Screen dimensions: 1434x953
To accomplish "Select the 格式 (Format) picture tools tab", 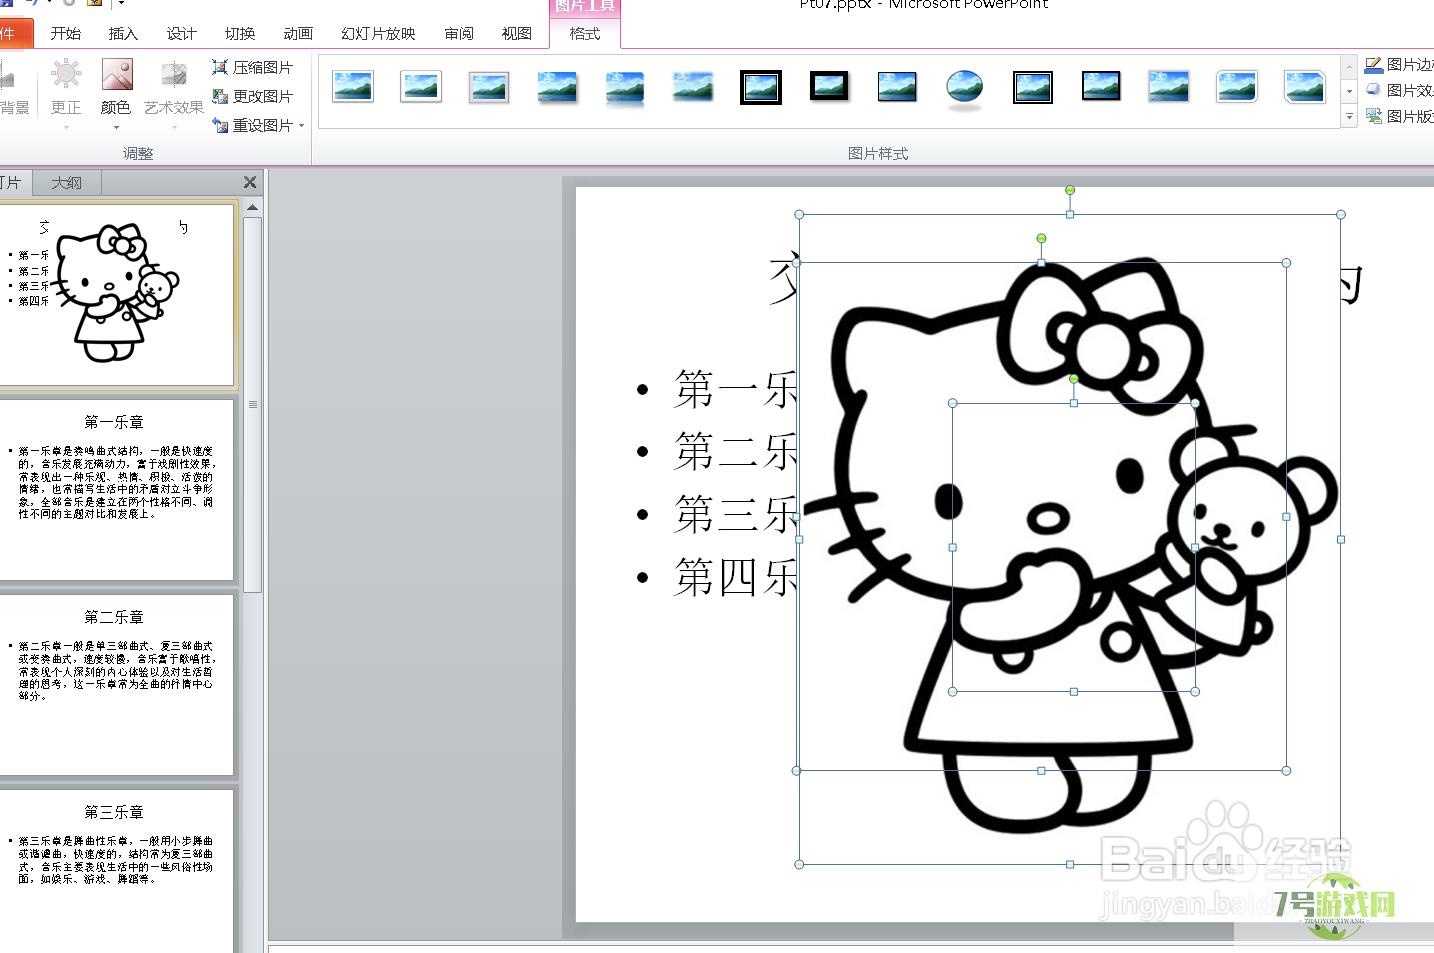I will 585,33.
